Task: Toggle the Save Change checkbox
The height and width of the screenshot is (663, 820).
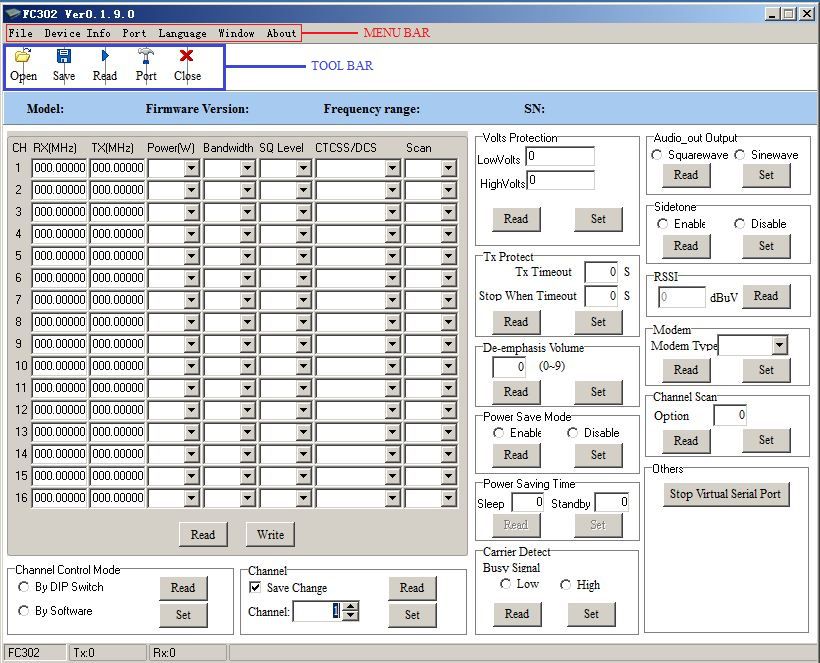Action: [x=255, y=587]
